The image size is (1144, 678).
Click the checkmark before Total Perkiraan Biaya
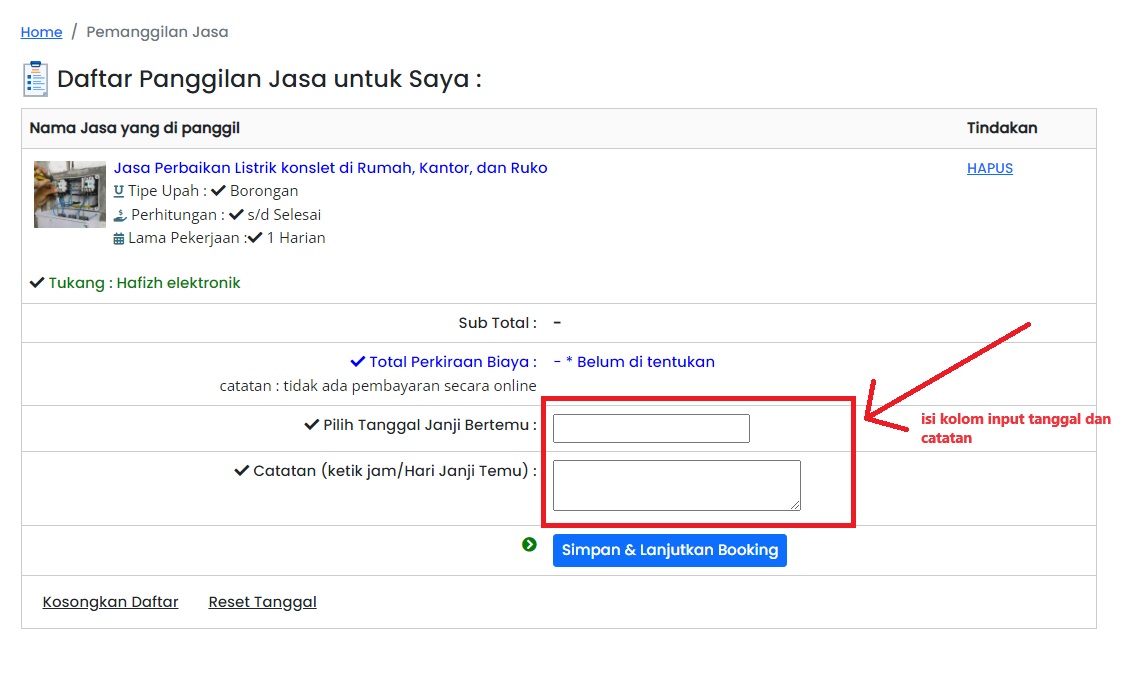[357, 362]
